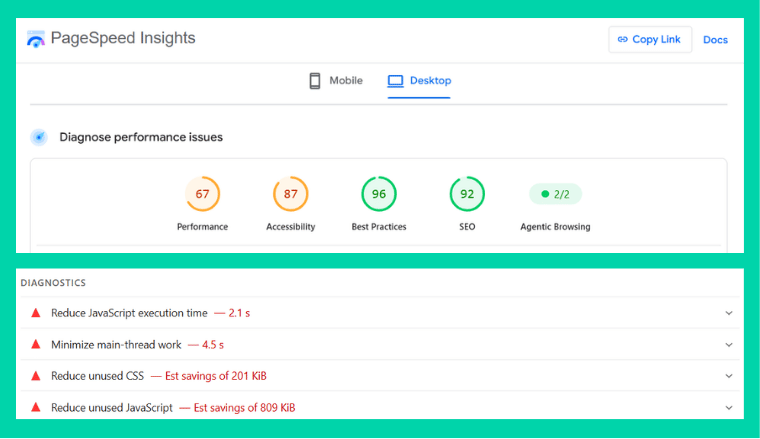The height and width of the screenshot is (439, 760).
Task: Click the Diagnose performance issues icon
Action: point(39,137)
